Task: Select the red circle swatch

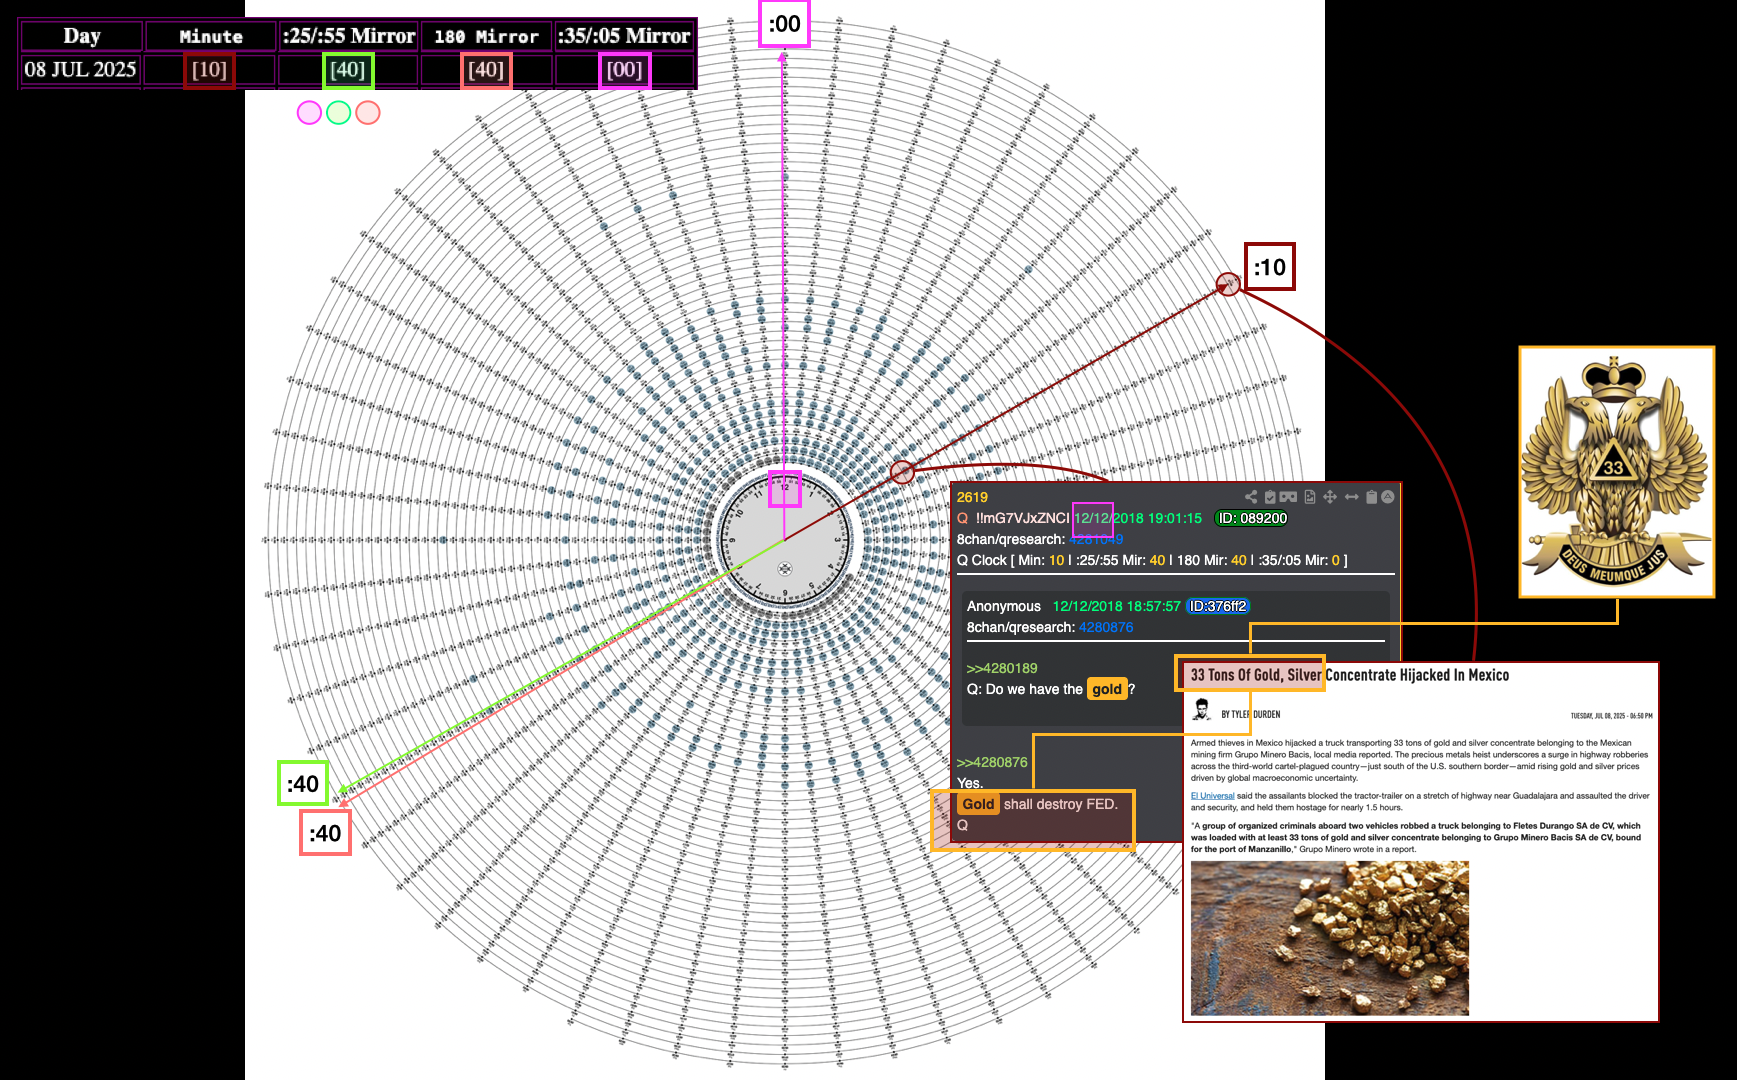Action: click(x=368, y=113)
